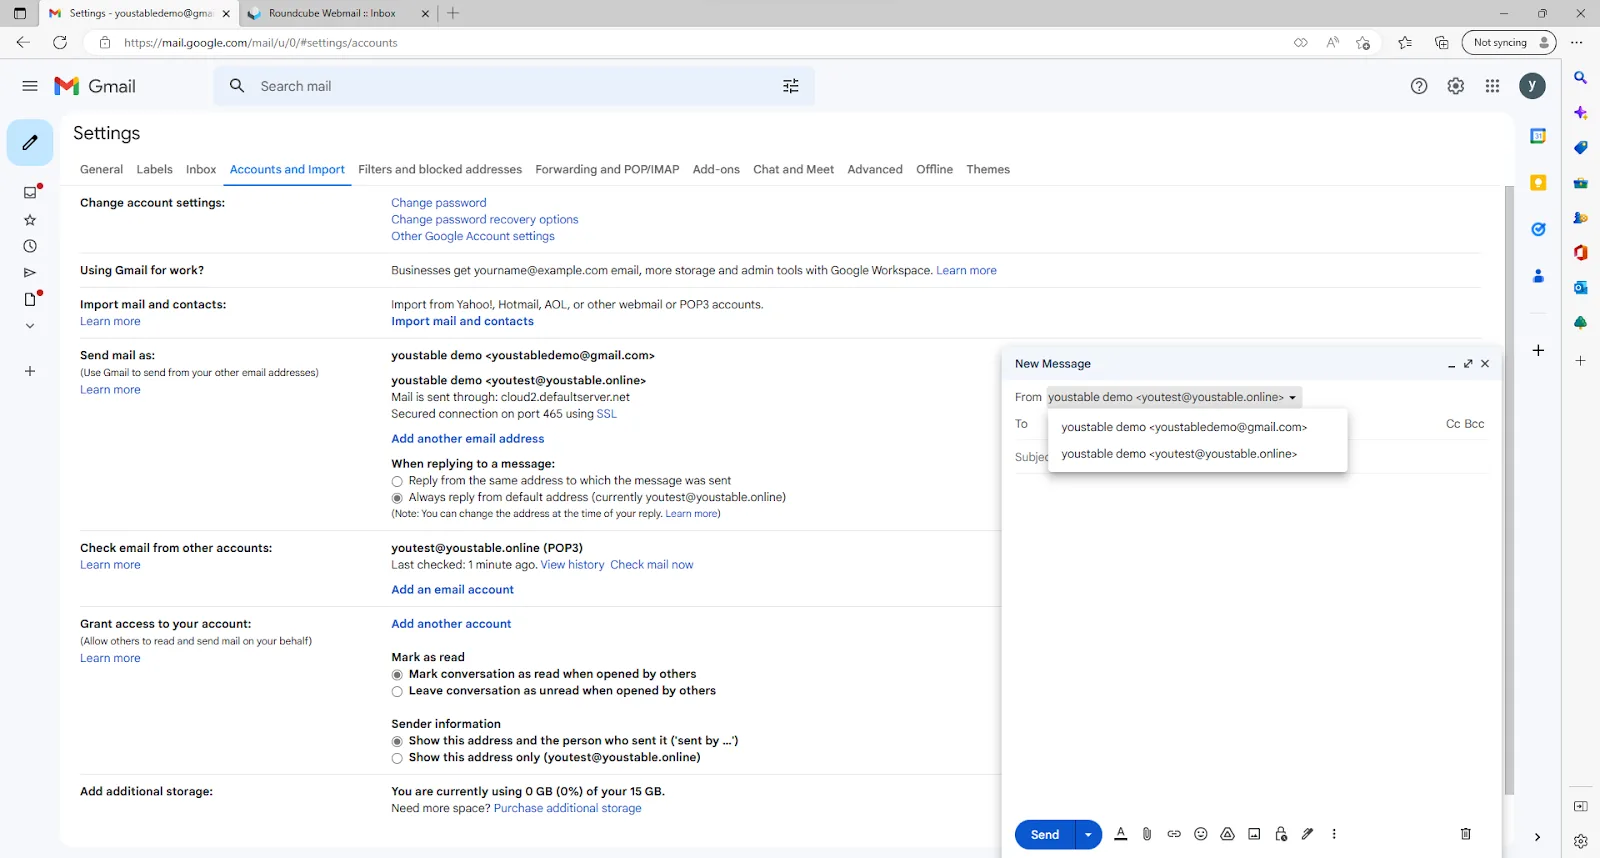Viewport: 1600px width, 858px height.
Task: Show side panel hide chevron
Action: click(x=1537, y=838)
